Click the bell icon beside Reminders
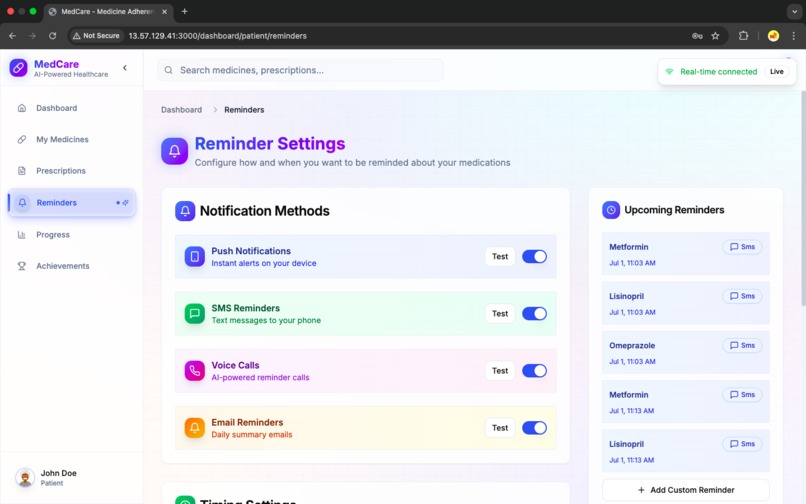The height and width of the screenshot is (504, 806). point(22,203)
